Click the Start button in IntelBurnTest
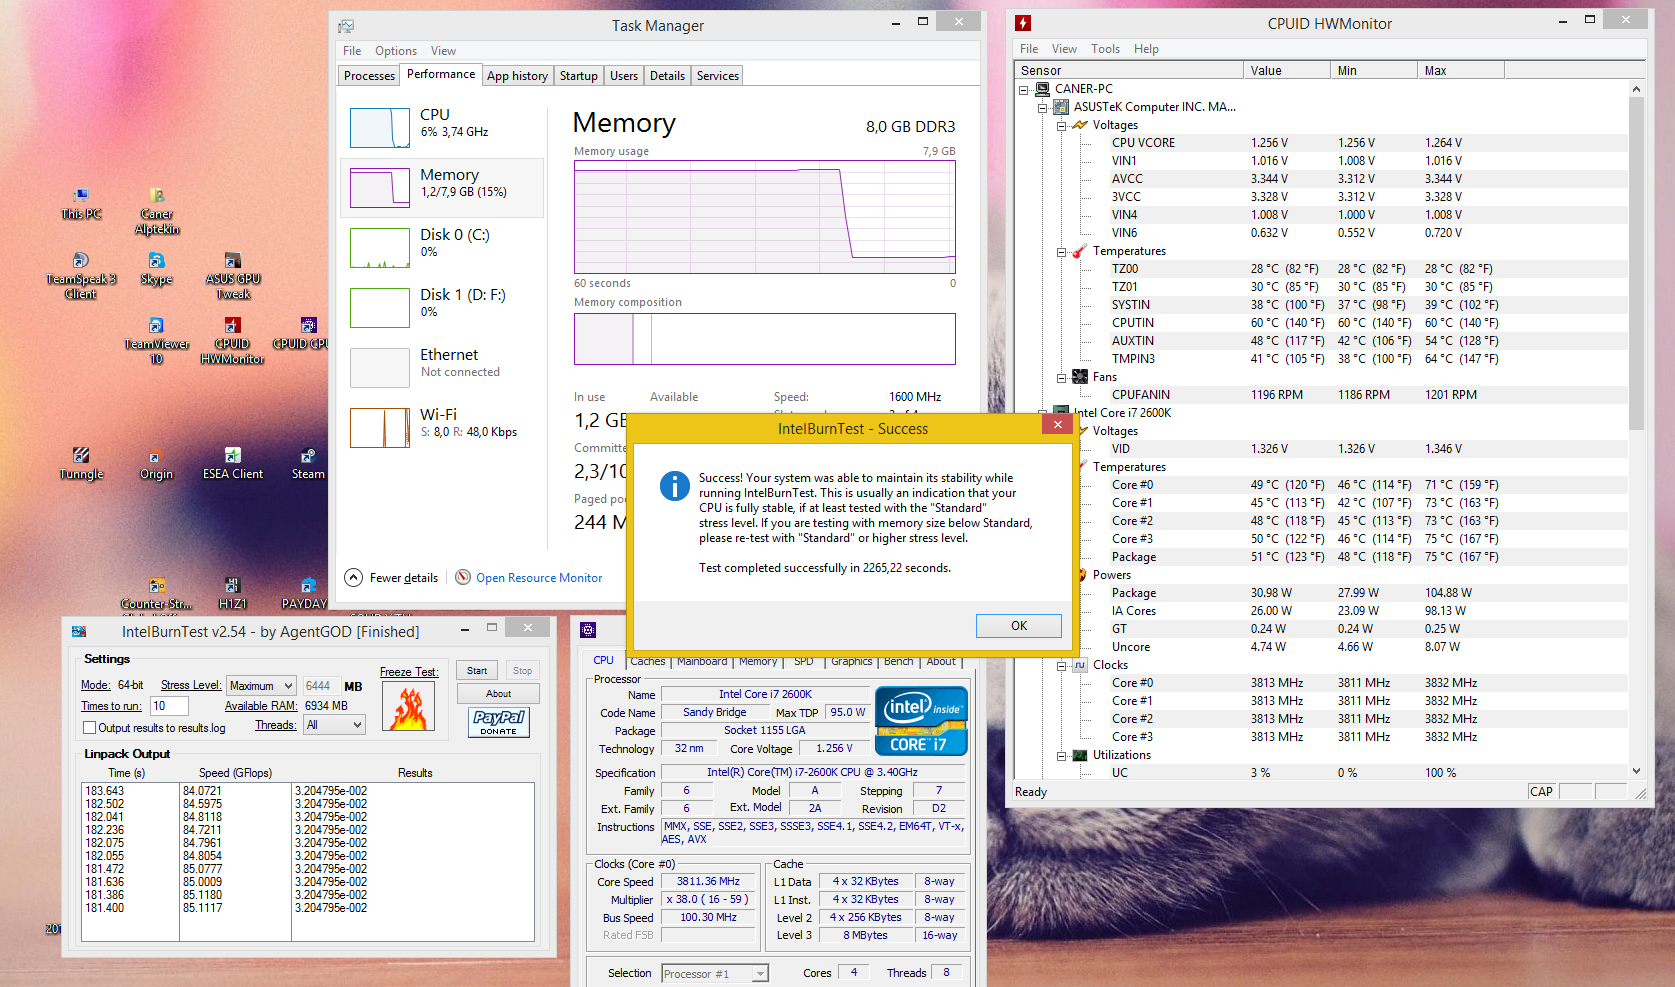1675x987 pixels. click(477, 671)
